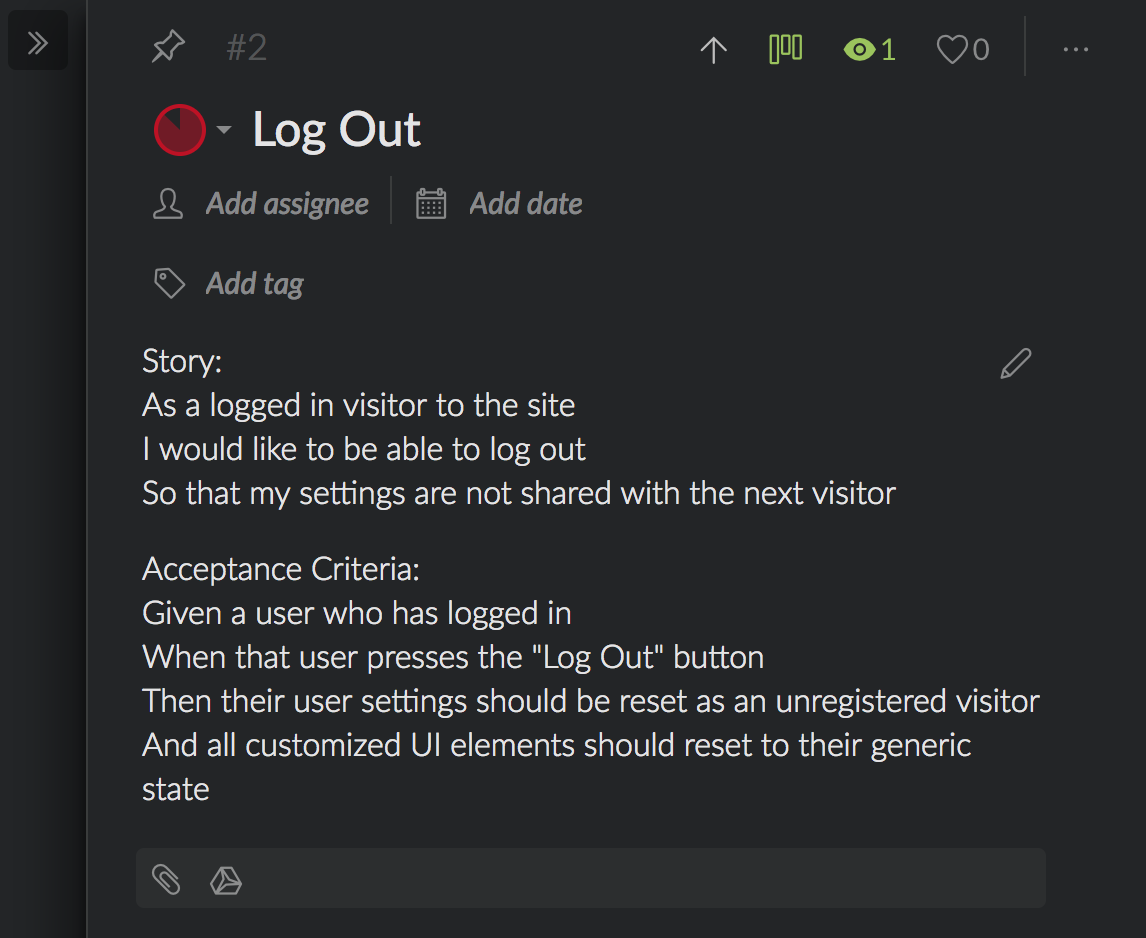This screenshot has height=938, width=1146.
Task: Pin this card using the pushpin icon
Action: (x=167, y=47)
